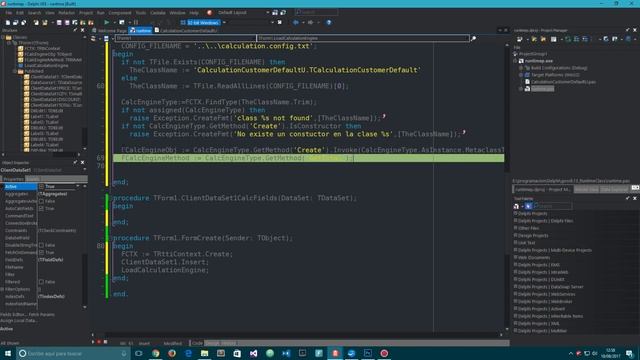Click the blue Back navigation arrow

coord(296,22)
